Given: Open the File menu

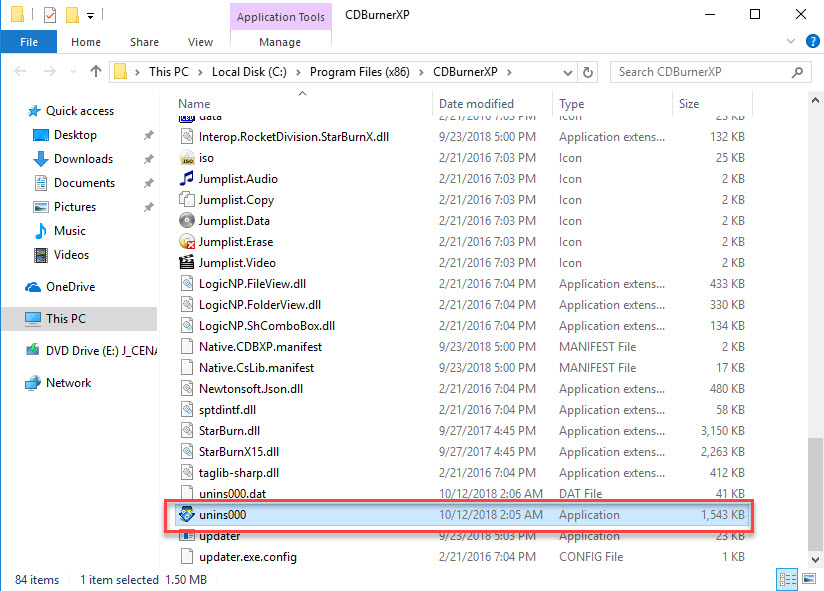Looking at the screenshot, I should [x=29, y=42].
